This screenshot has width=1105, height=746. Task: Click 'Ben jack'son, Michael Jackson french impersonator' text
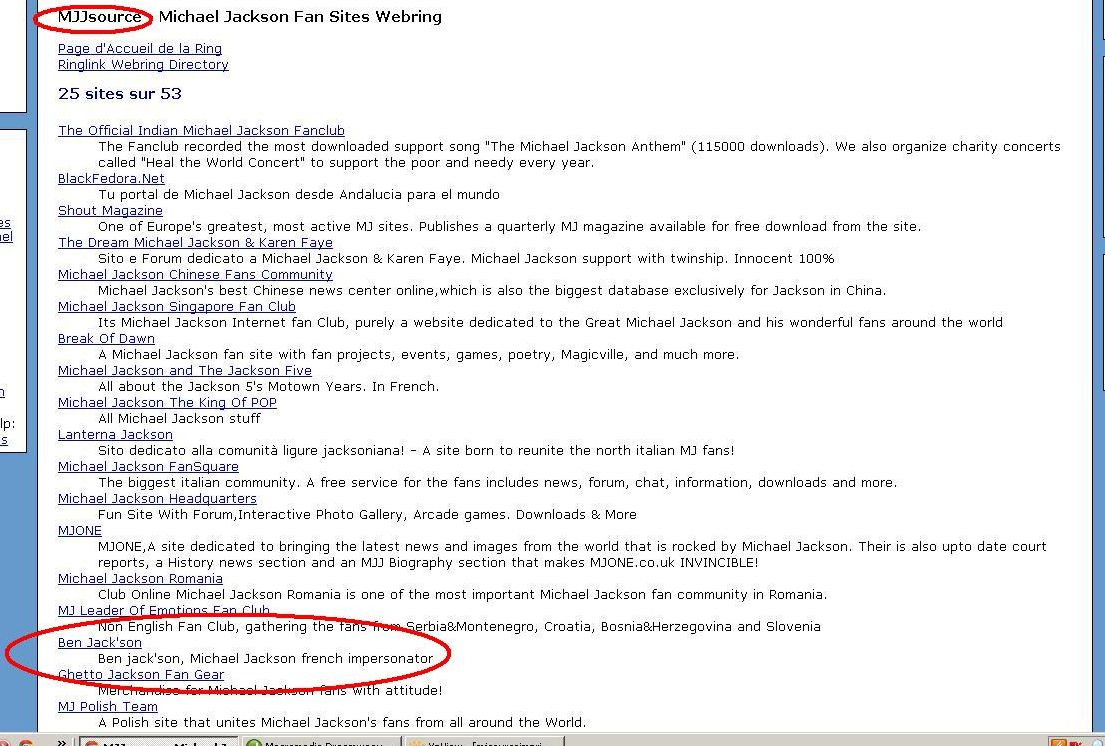pyautogui.click(x=266, y=659)
